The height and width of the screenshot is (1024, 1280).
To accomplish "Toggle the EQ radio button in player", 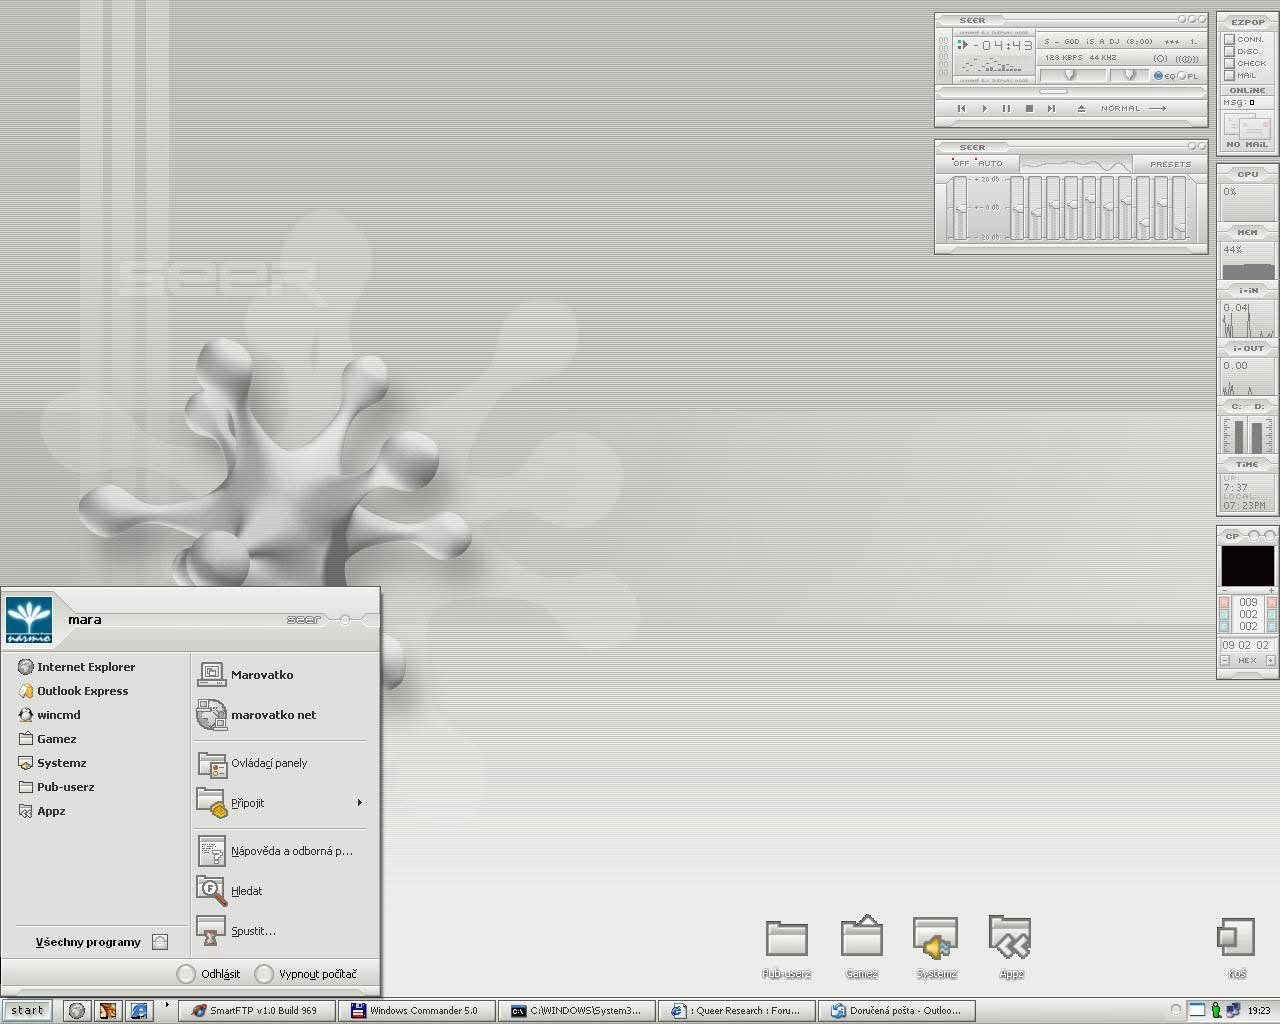I will [1158, 76].
